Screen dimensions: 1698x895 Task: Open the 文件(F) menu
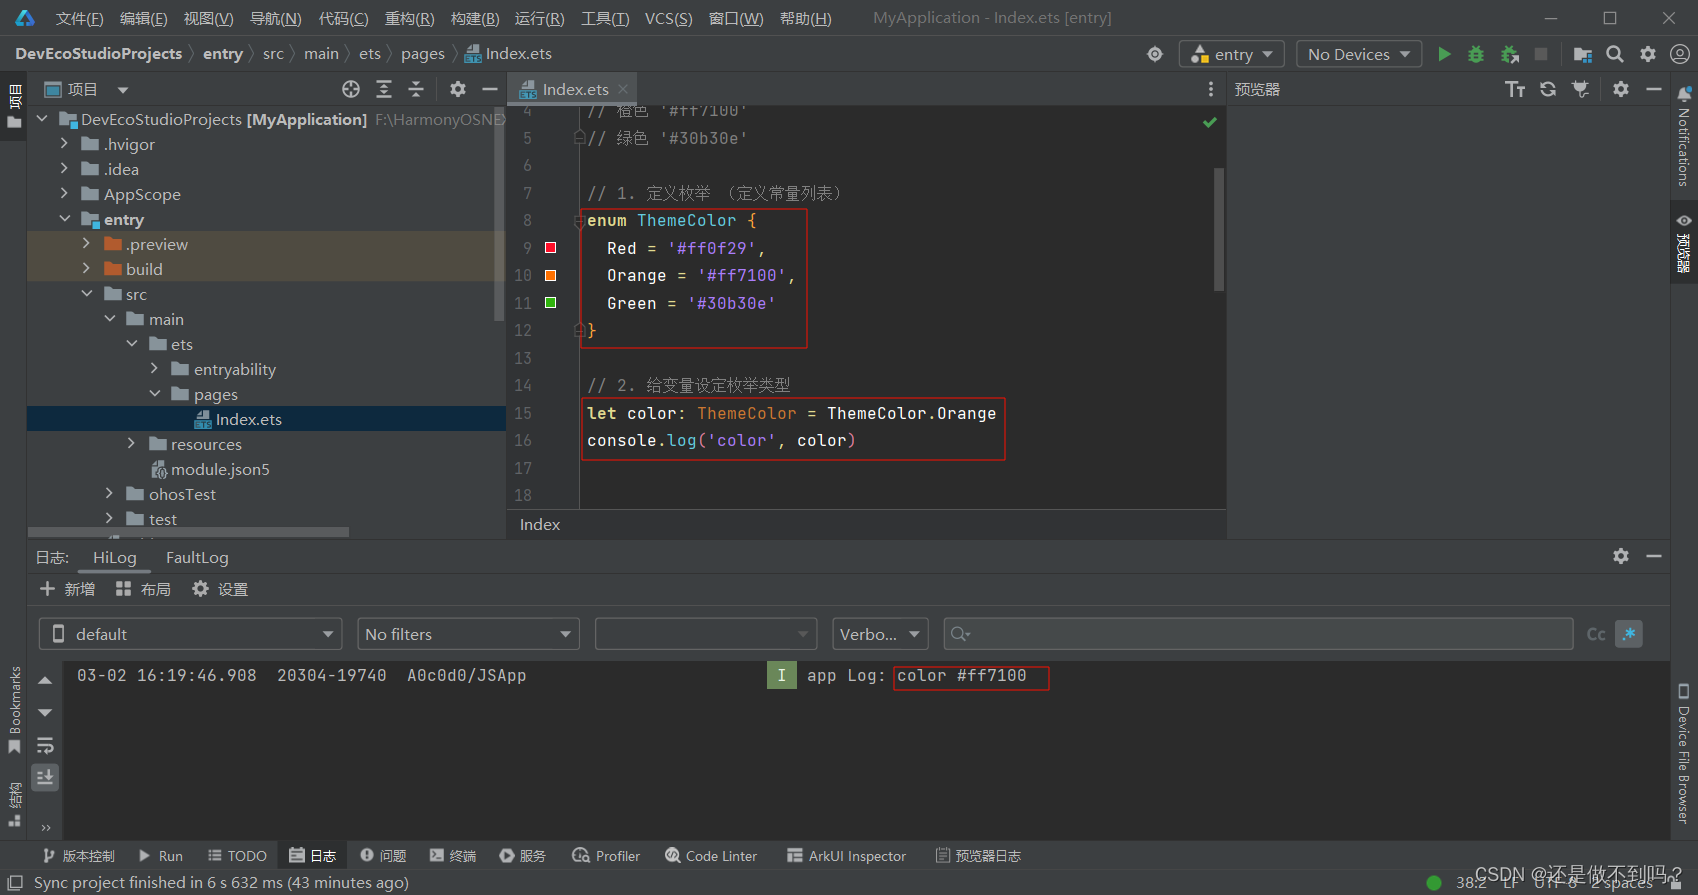click(79, 19)
